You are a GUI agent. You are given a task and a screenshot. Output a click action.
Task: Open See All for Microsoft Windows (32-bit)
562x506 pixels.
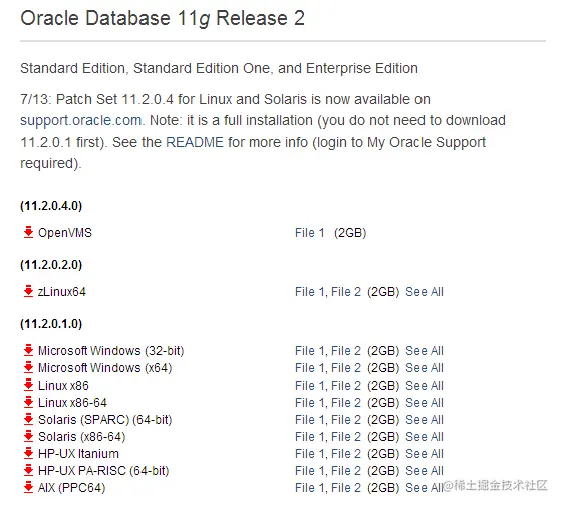coord(424,350)
